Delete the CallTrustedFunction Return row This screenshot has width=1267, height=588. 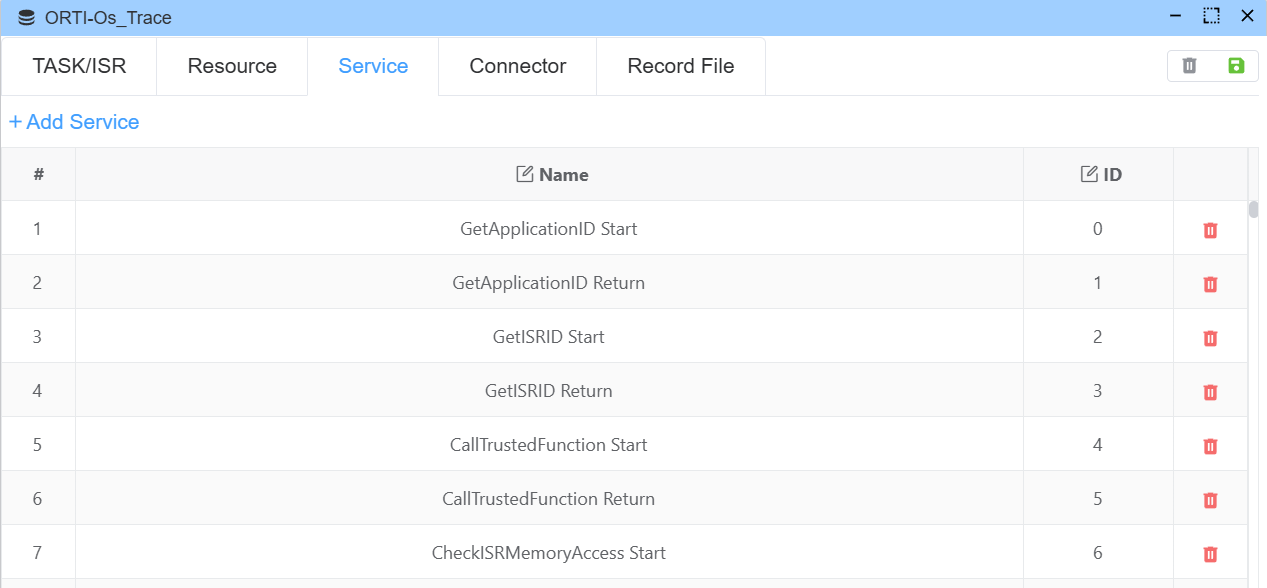point(1210,500)
